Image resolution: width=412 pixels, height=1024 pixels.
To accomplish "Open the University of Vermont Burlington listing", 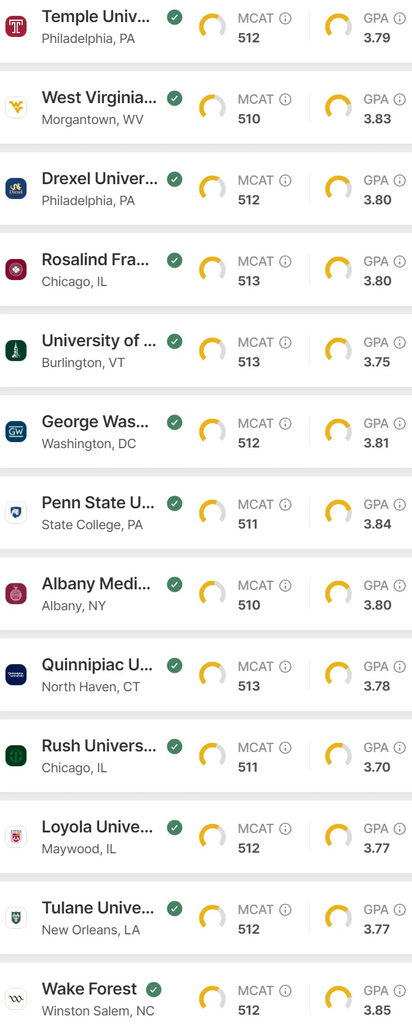I will [x=206, y=351].
